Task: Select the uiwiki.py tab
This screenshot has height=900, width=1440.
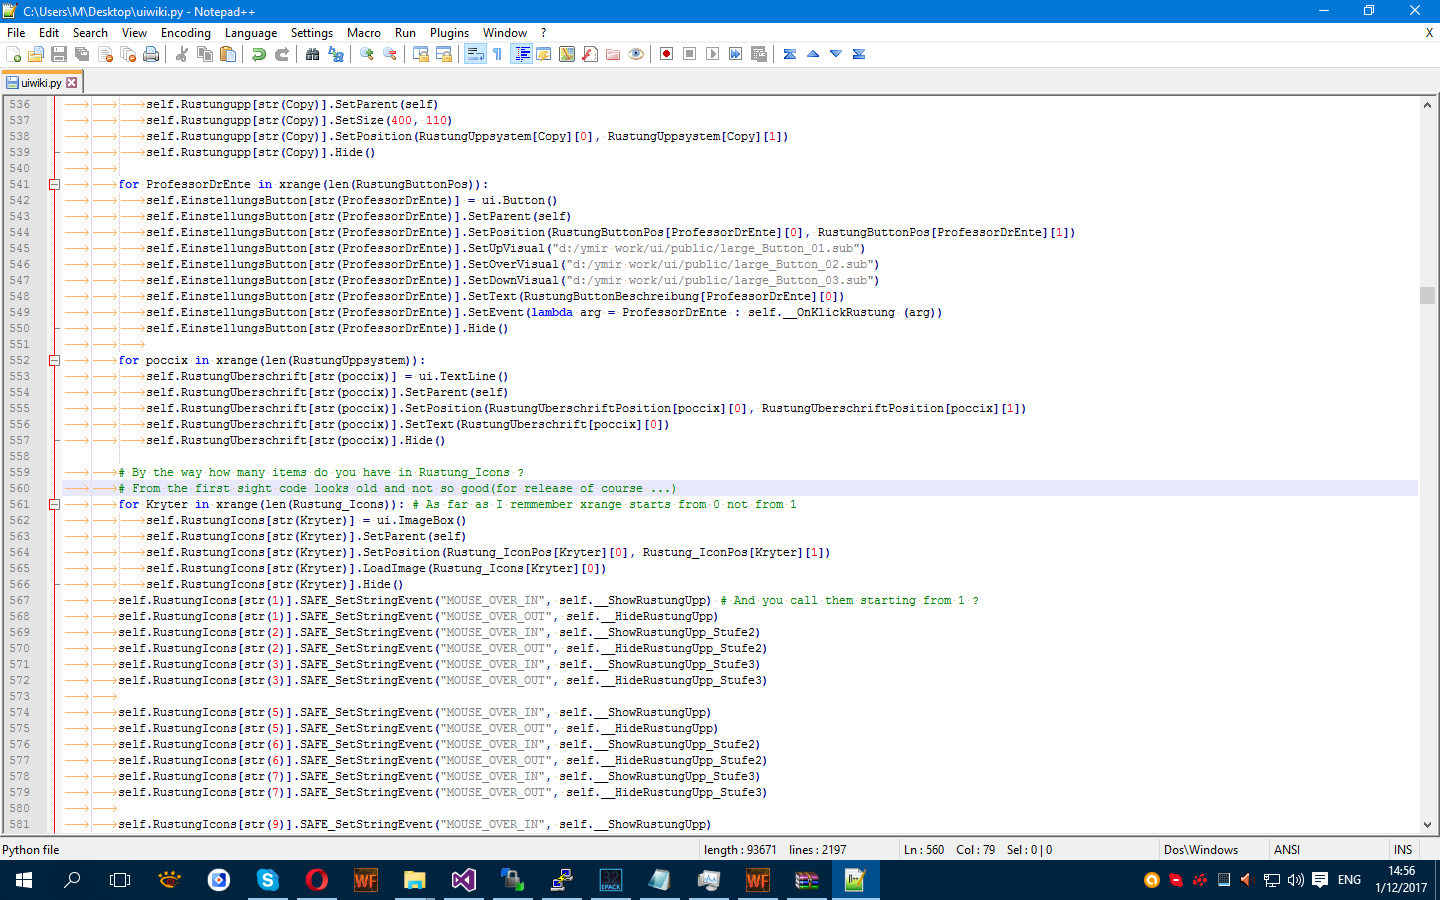Action: [x=41, y=83]
